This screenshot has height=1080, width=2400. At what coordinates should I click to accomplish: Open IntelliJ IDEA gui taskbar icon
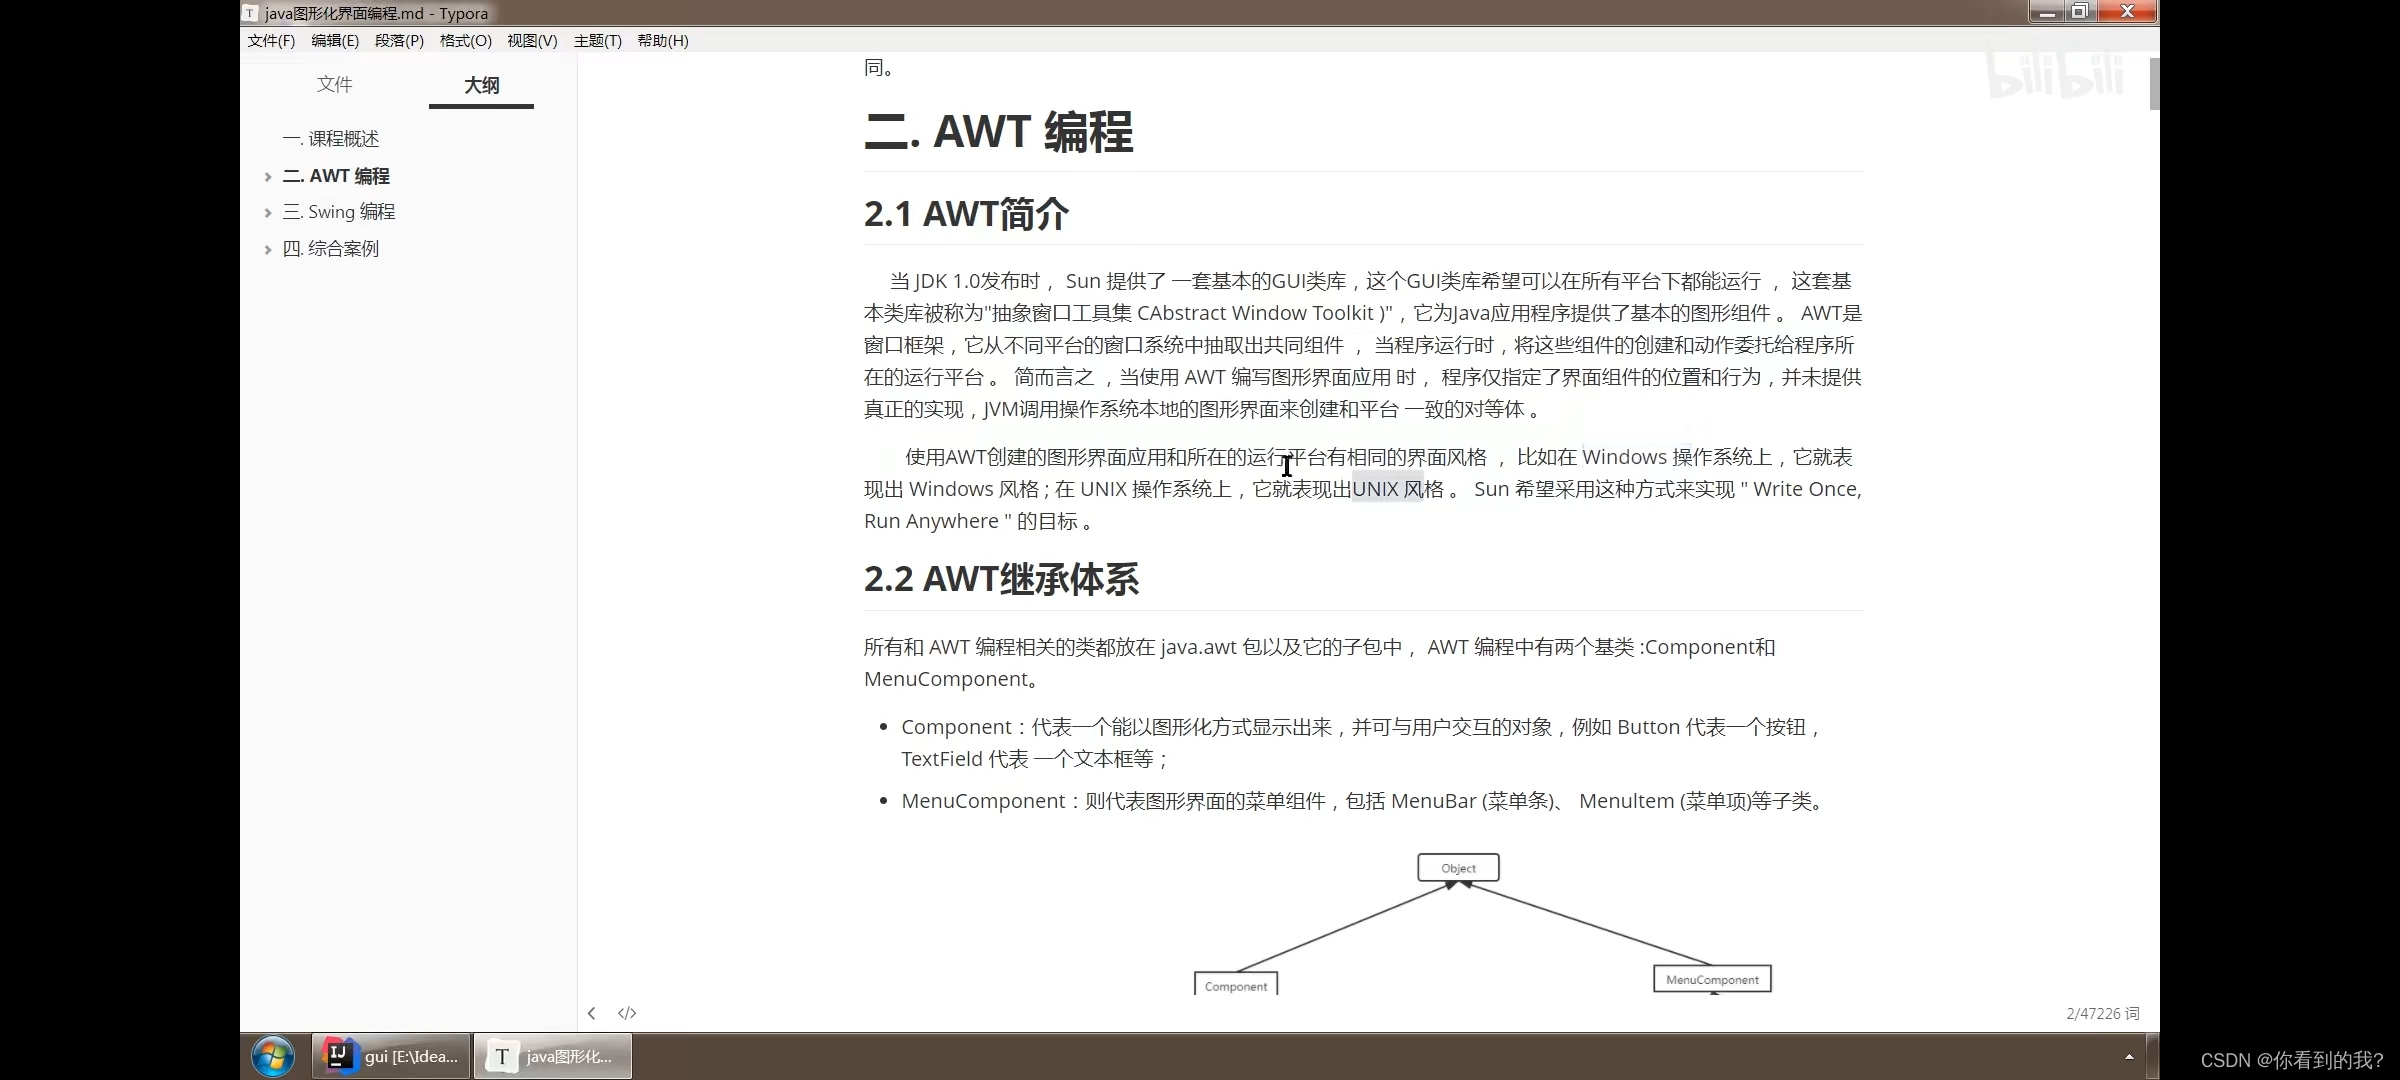pos(391,1056)
